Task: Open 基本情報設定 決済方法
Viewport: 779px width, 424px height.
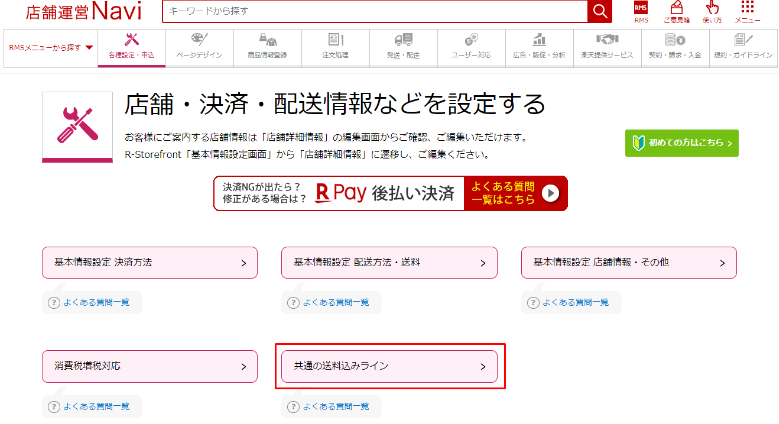Action: tap(150, 262)
